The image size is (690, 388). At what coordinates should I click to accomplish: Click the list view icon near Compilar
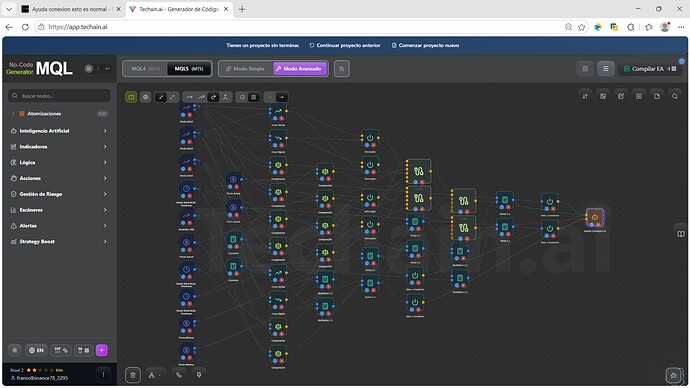coord(606,69)
